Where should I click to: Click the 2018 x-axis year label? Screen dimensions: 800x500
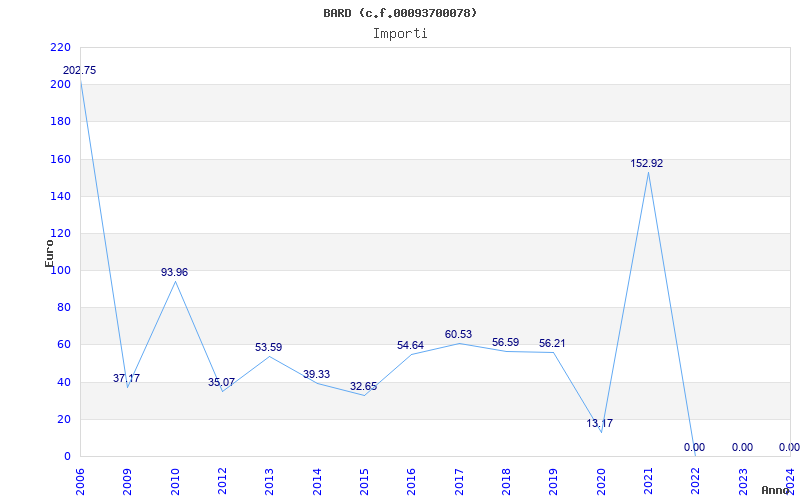point(506,482)
